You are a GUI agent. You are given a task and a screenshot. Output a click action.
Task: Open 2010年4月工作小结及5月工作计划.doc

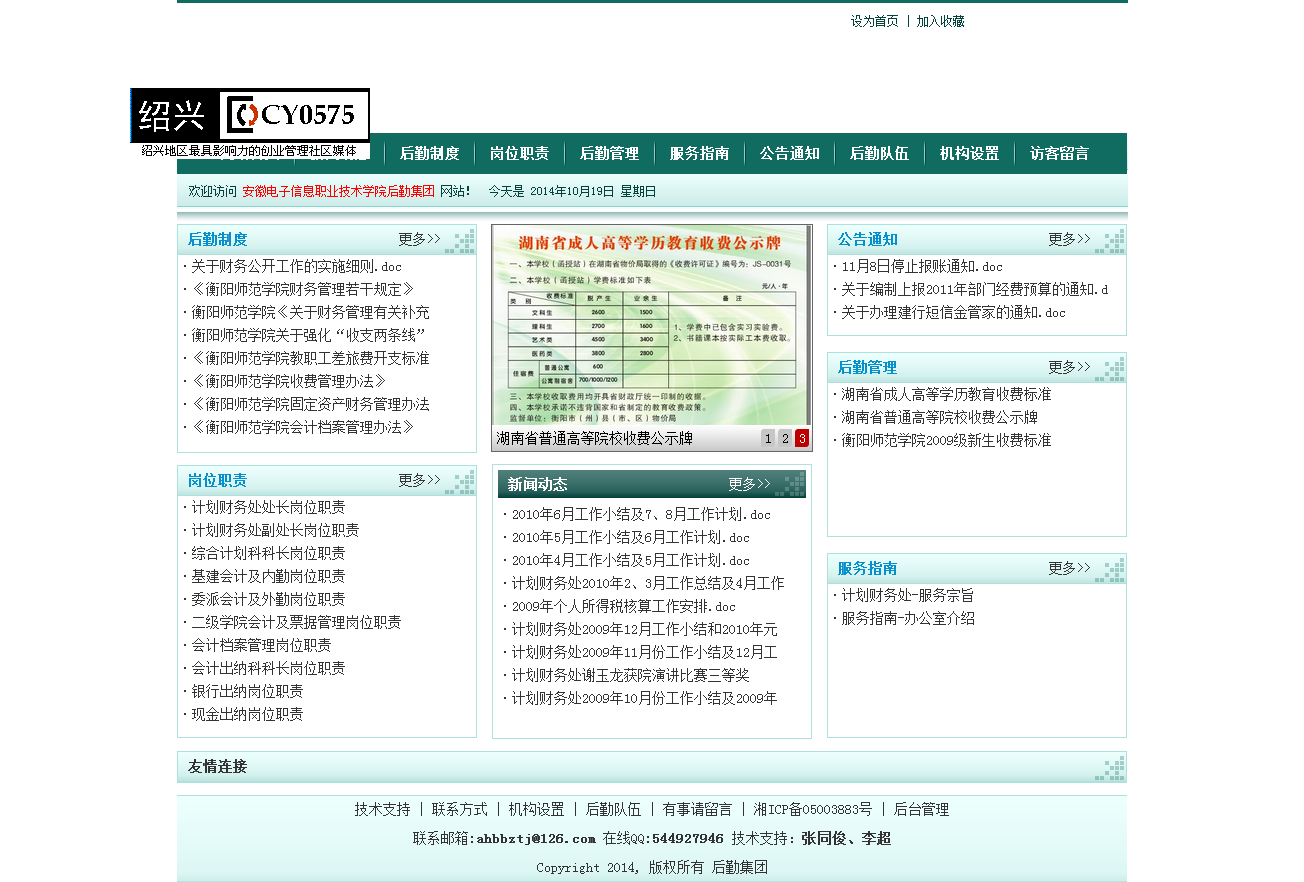coord(630,561)
